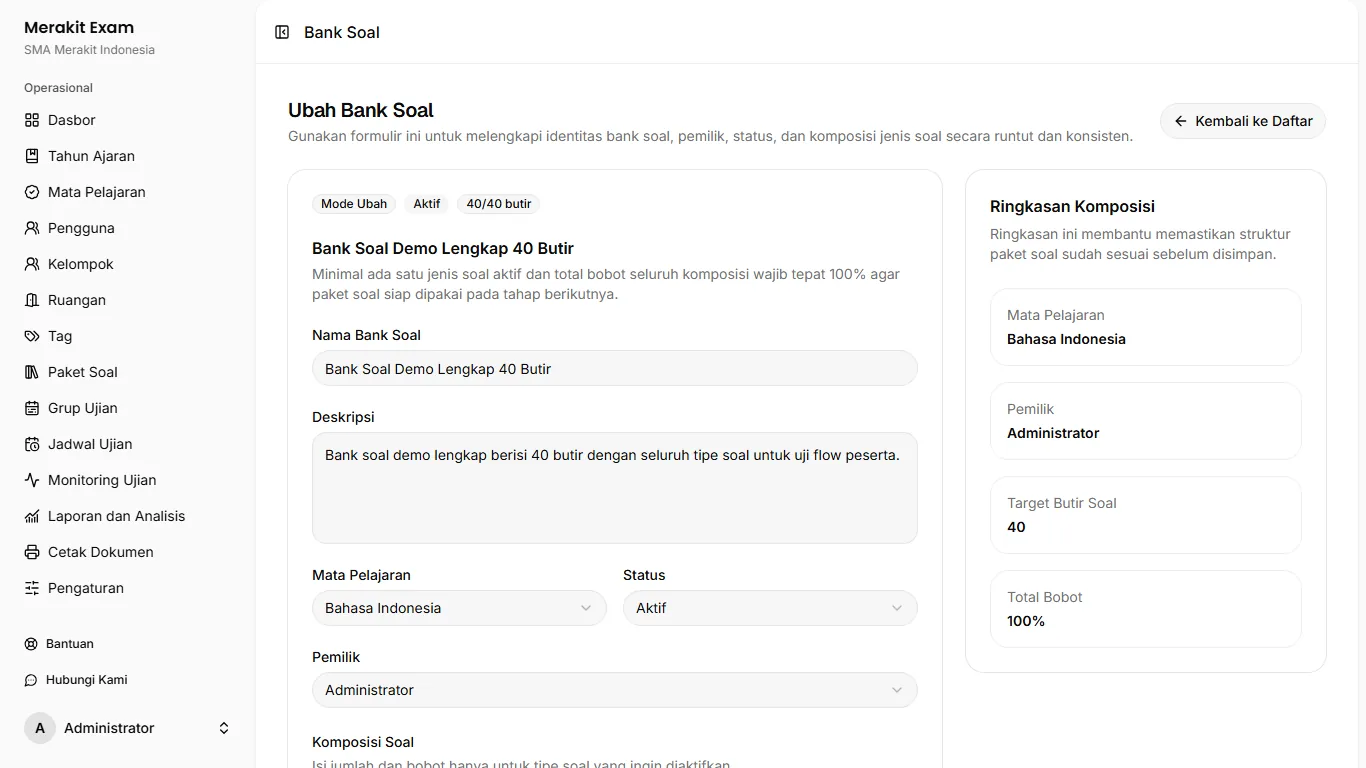Click the Ruangan building icon
Image resolution: width=1366 pixels, height=768 pixels.
pyautogui.click(x=32, y=300)
